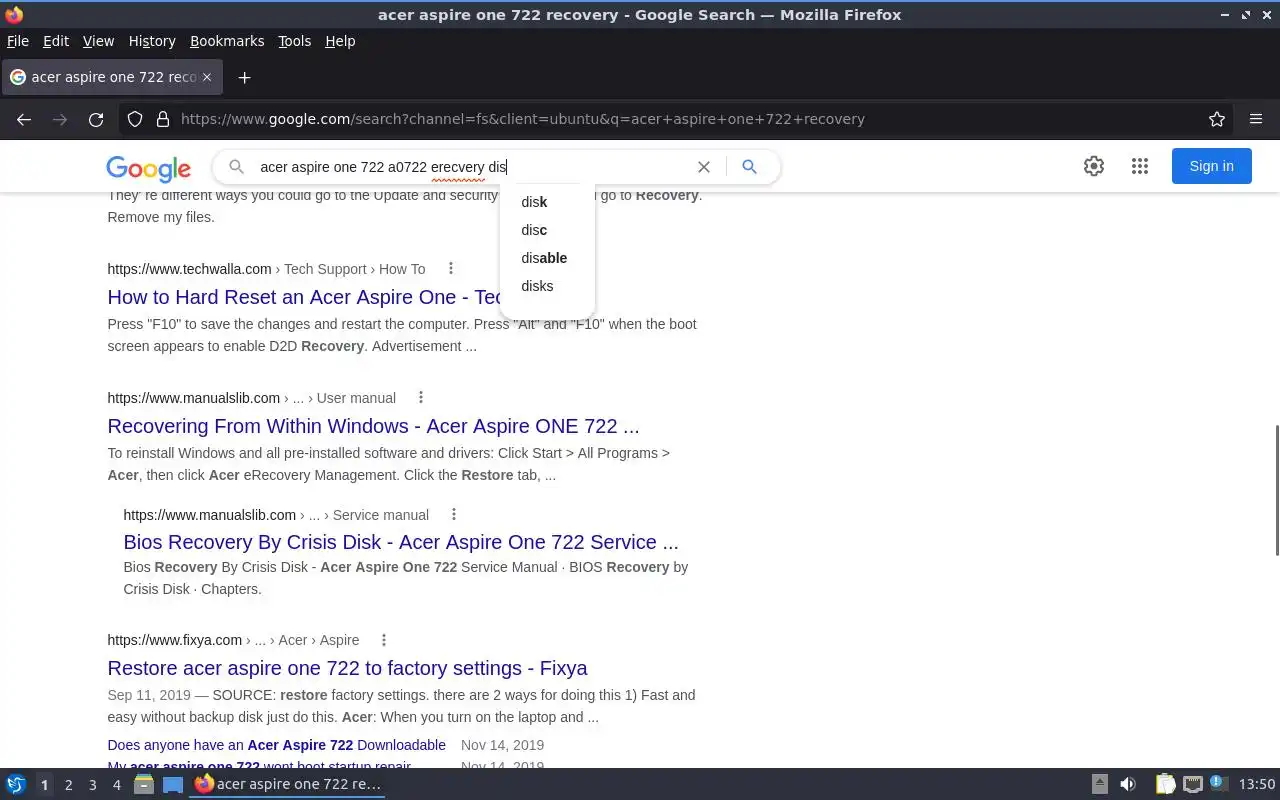Open "Does anyone have an Acer Aspire 722 Downloadable" link
This screenshot has height=800, width=1280.
[276, 745]
